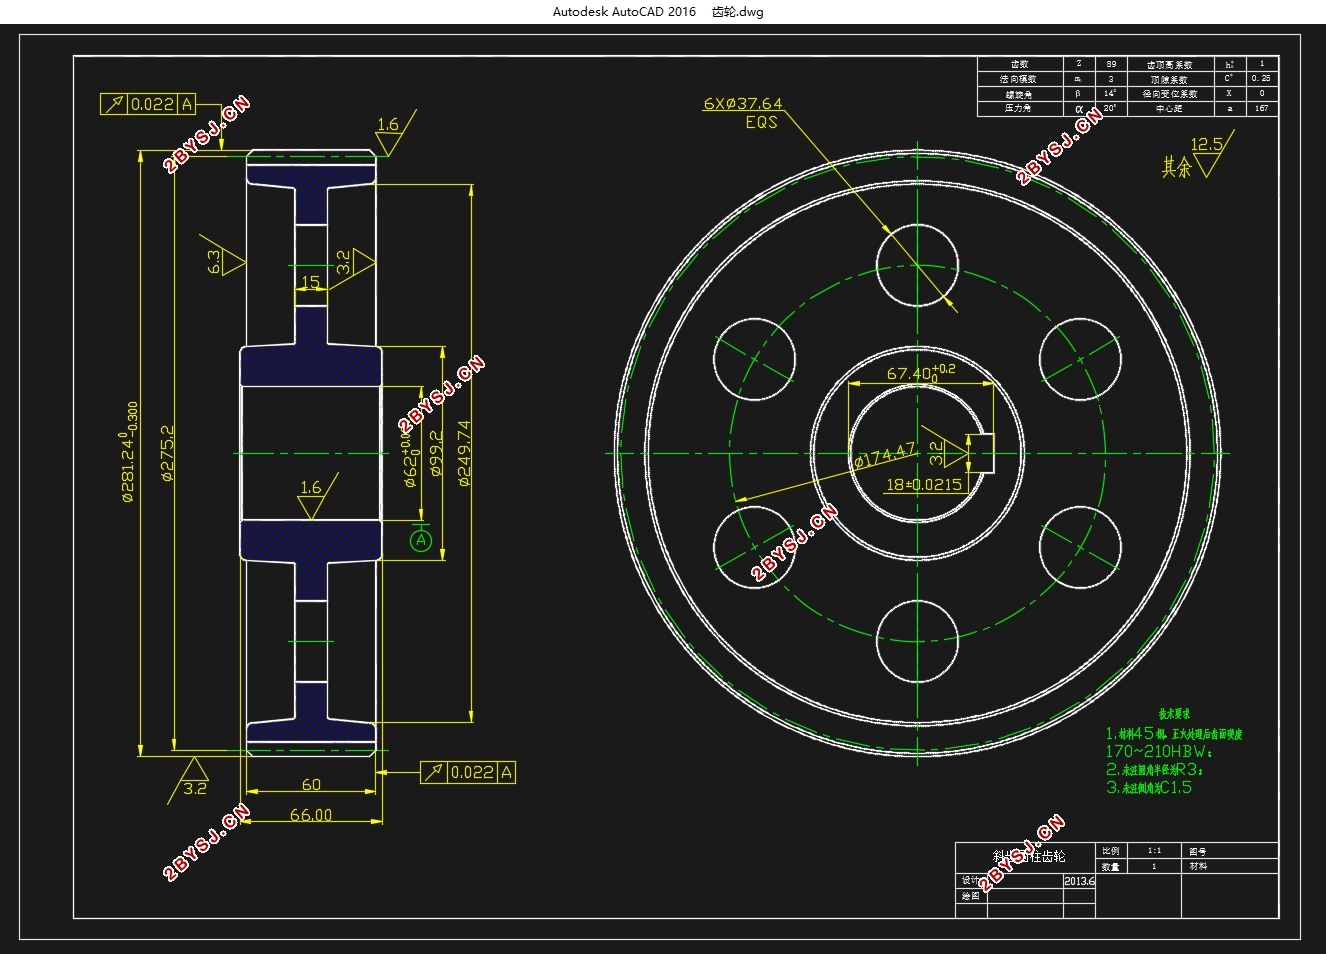Select the Ø275.2 pitch diameter dimension
This screenshot has width=1326, height=954.
pos(167,454)
